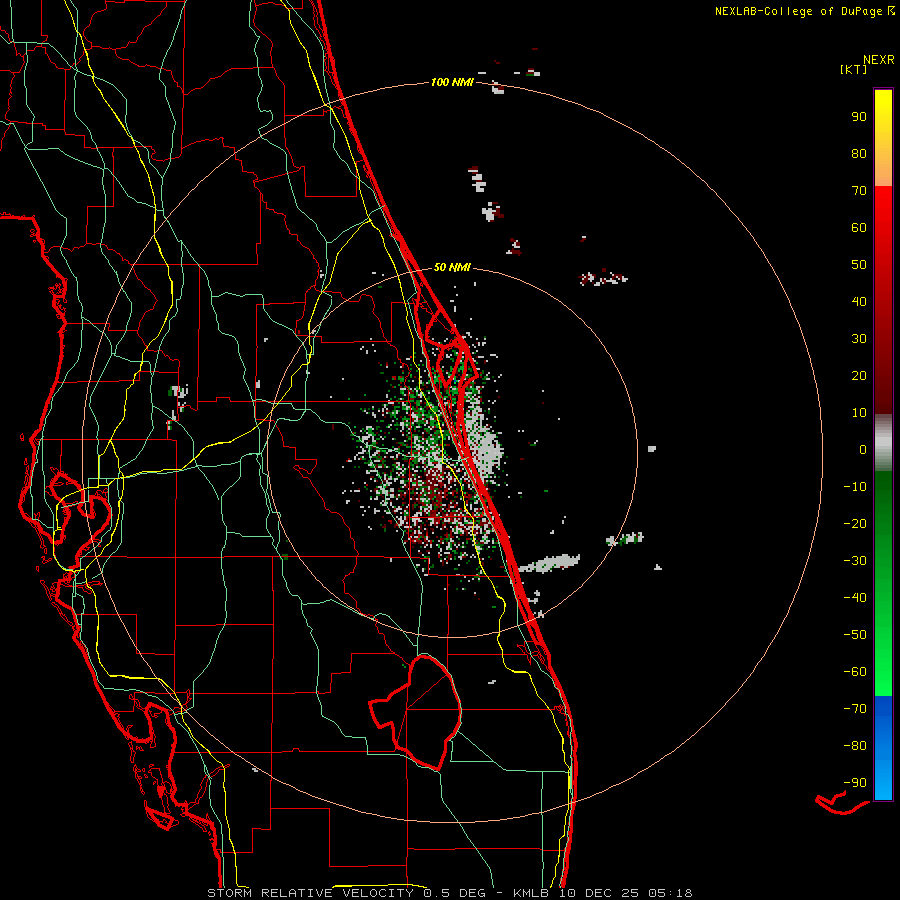This screenshot has width=900, height=900.
Task: Click the -80 value on the velocity scale
Action: click(855, 746)
